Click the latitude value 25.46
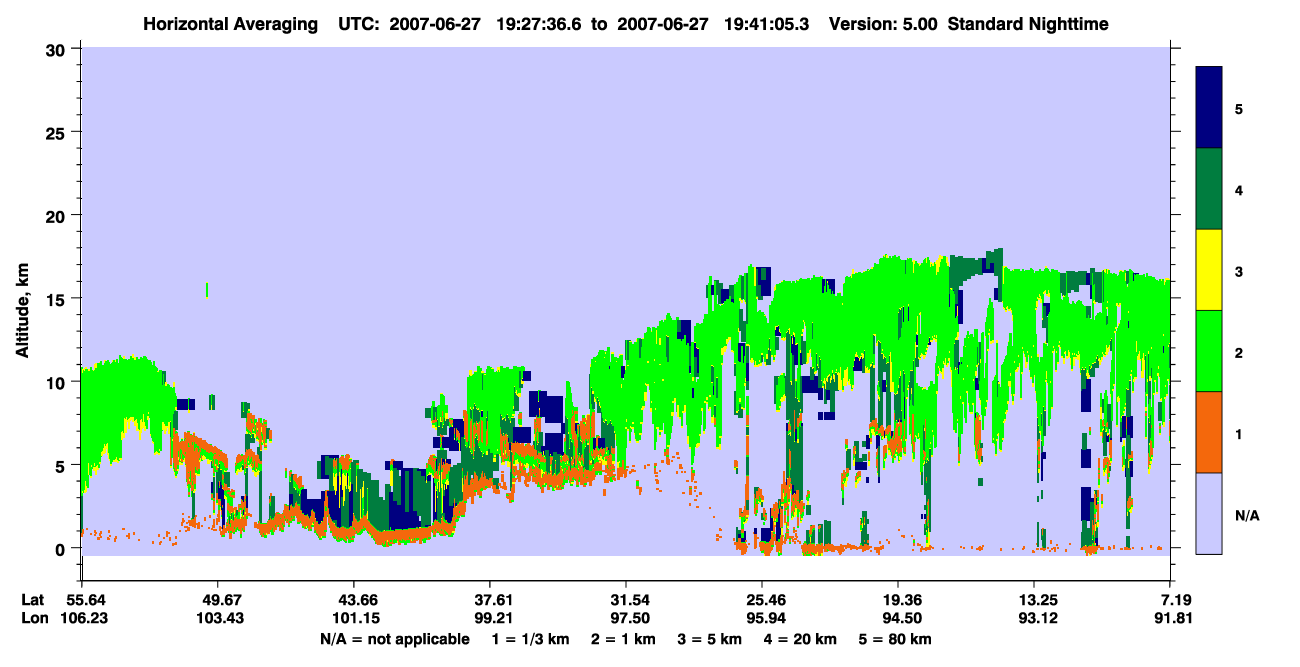 pyautogui.click(x=762, y=600)
